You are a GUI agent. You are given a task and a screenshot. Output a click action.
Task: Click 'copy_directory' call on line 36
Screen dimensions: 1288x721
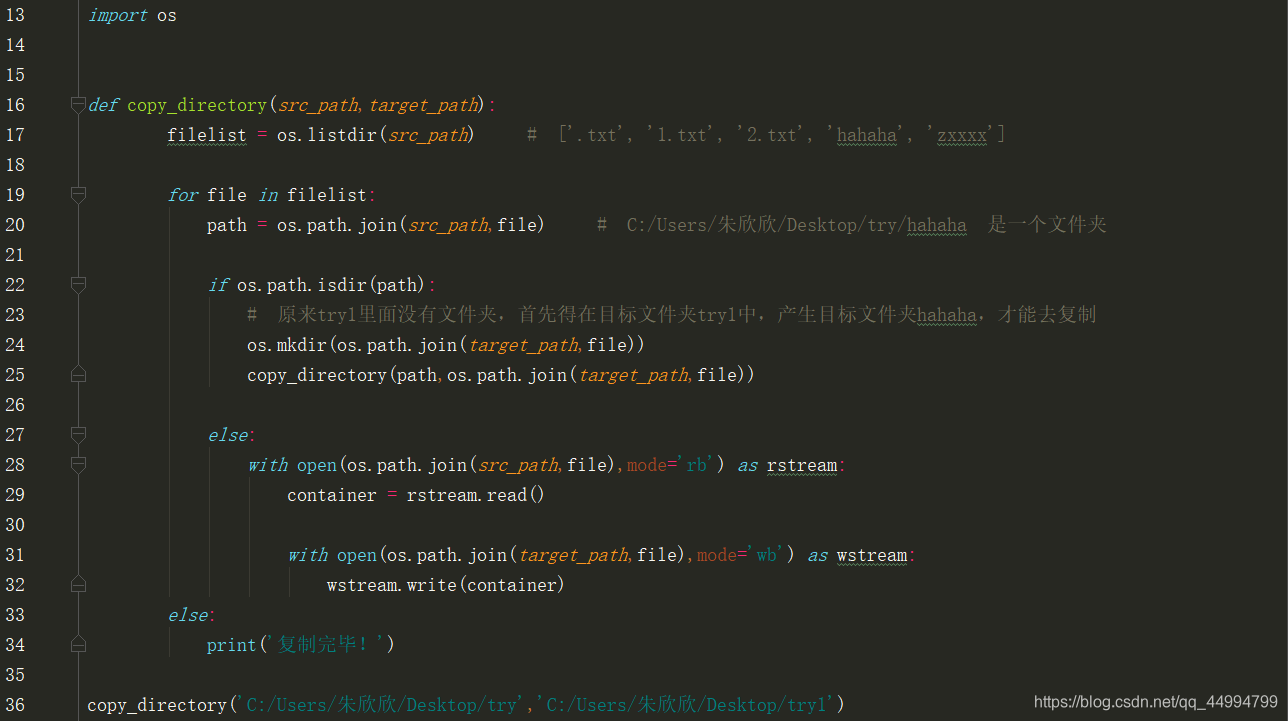[x=157, y=705]
